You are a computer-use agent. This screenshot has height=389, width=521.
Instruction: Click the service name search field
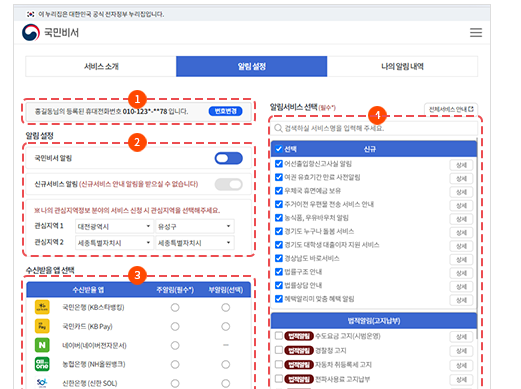click(x=374, y=128)
